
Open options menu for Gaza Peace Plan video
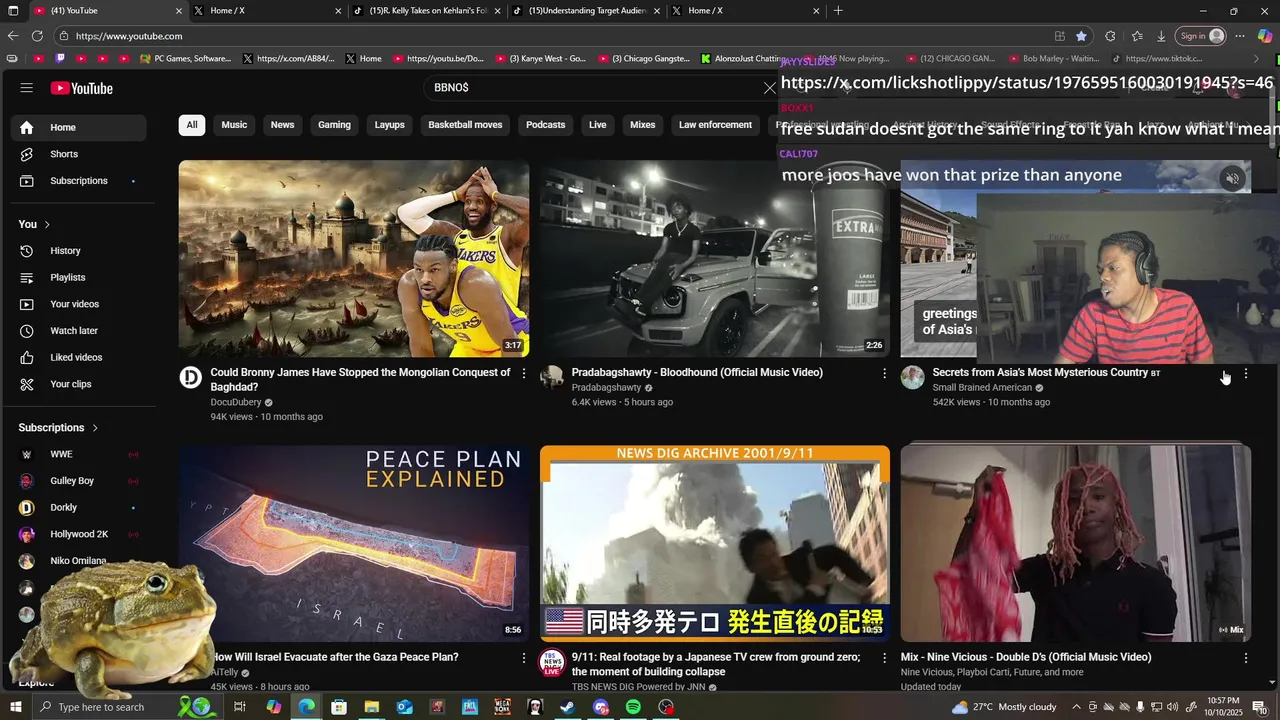(x=523, y=658)
